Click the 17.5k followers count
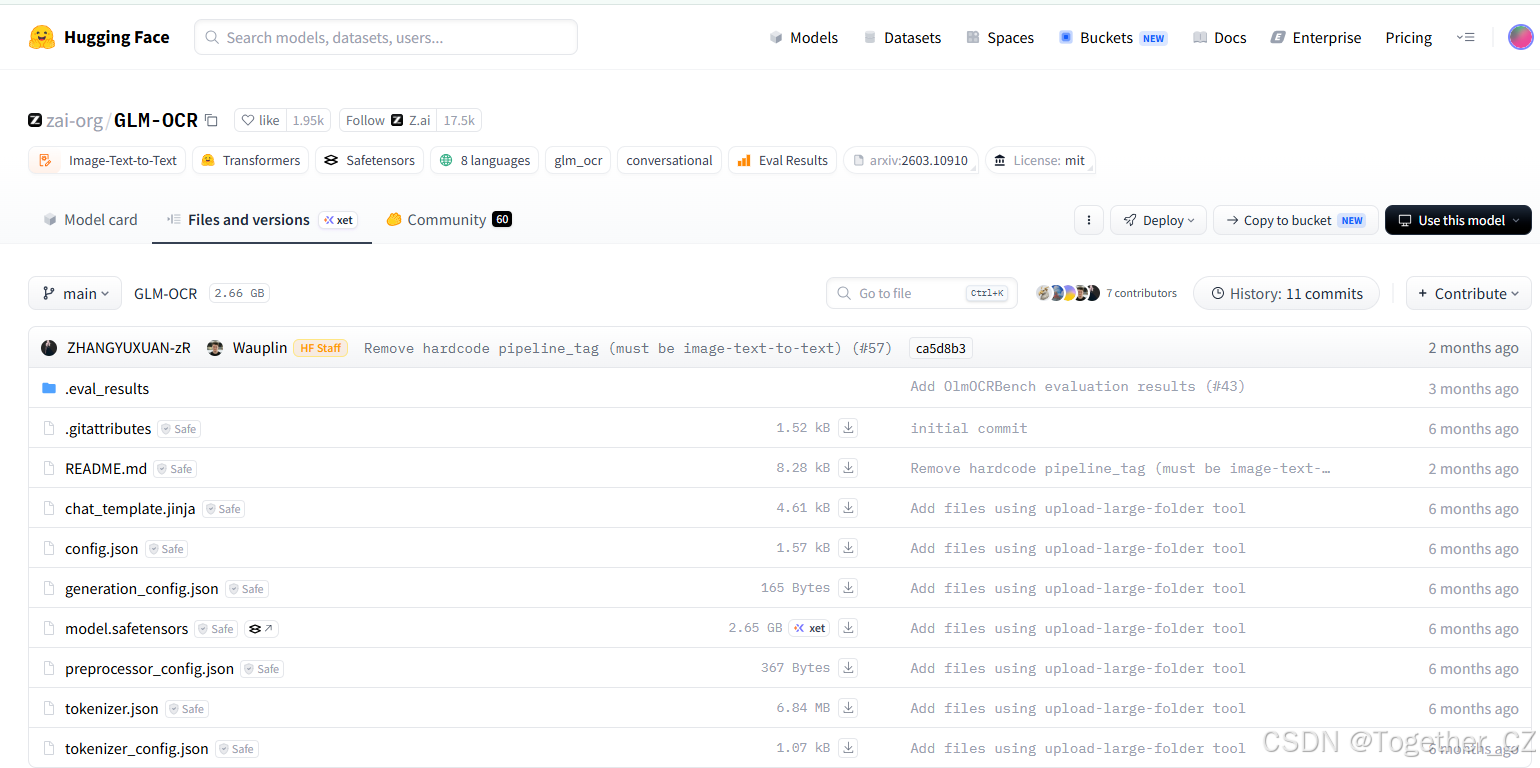The image size is (1540, 768). tap(459, 120)
